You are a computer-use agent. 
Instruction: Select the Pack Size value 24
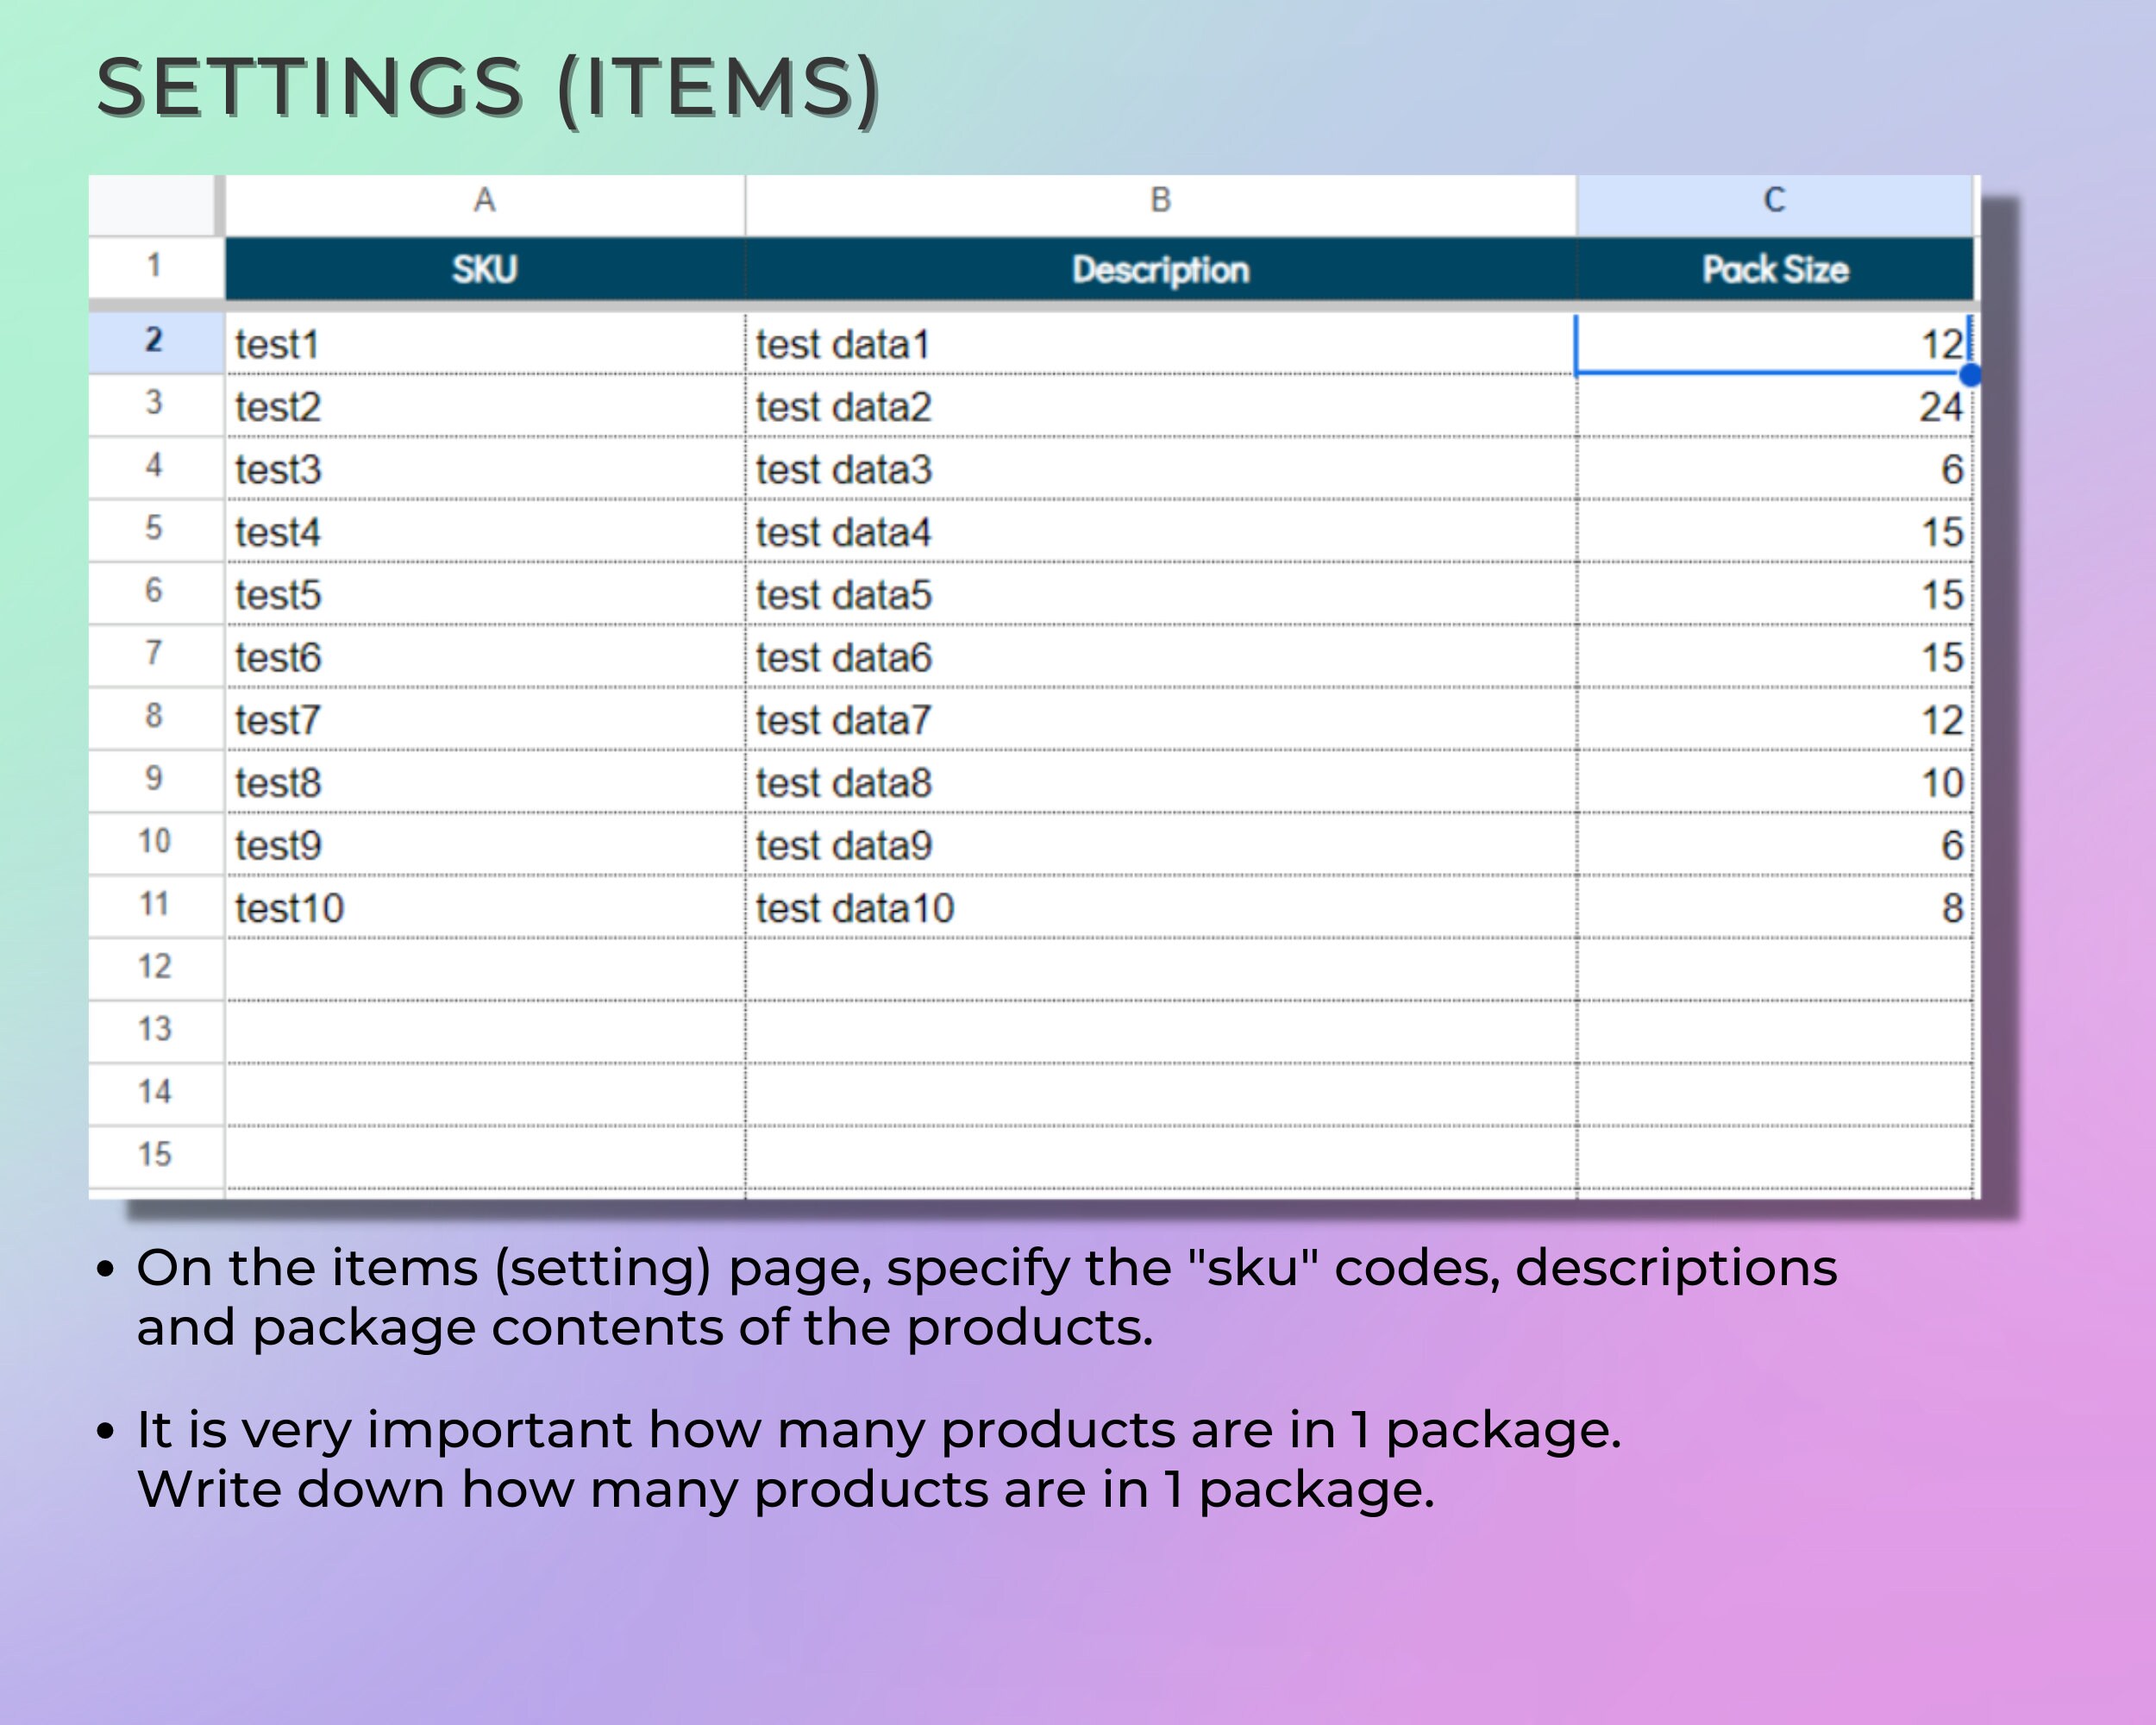(x=1775, y=407)
